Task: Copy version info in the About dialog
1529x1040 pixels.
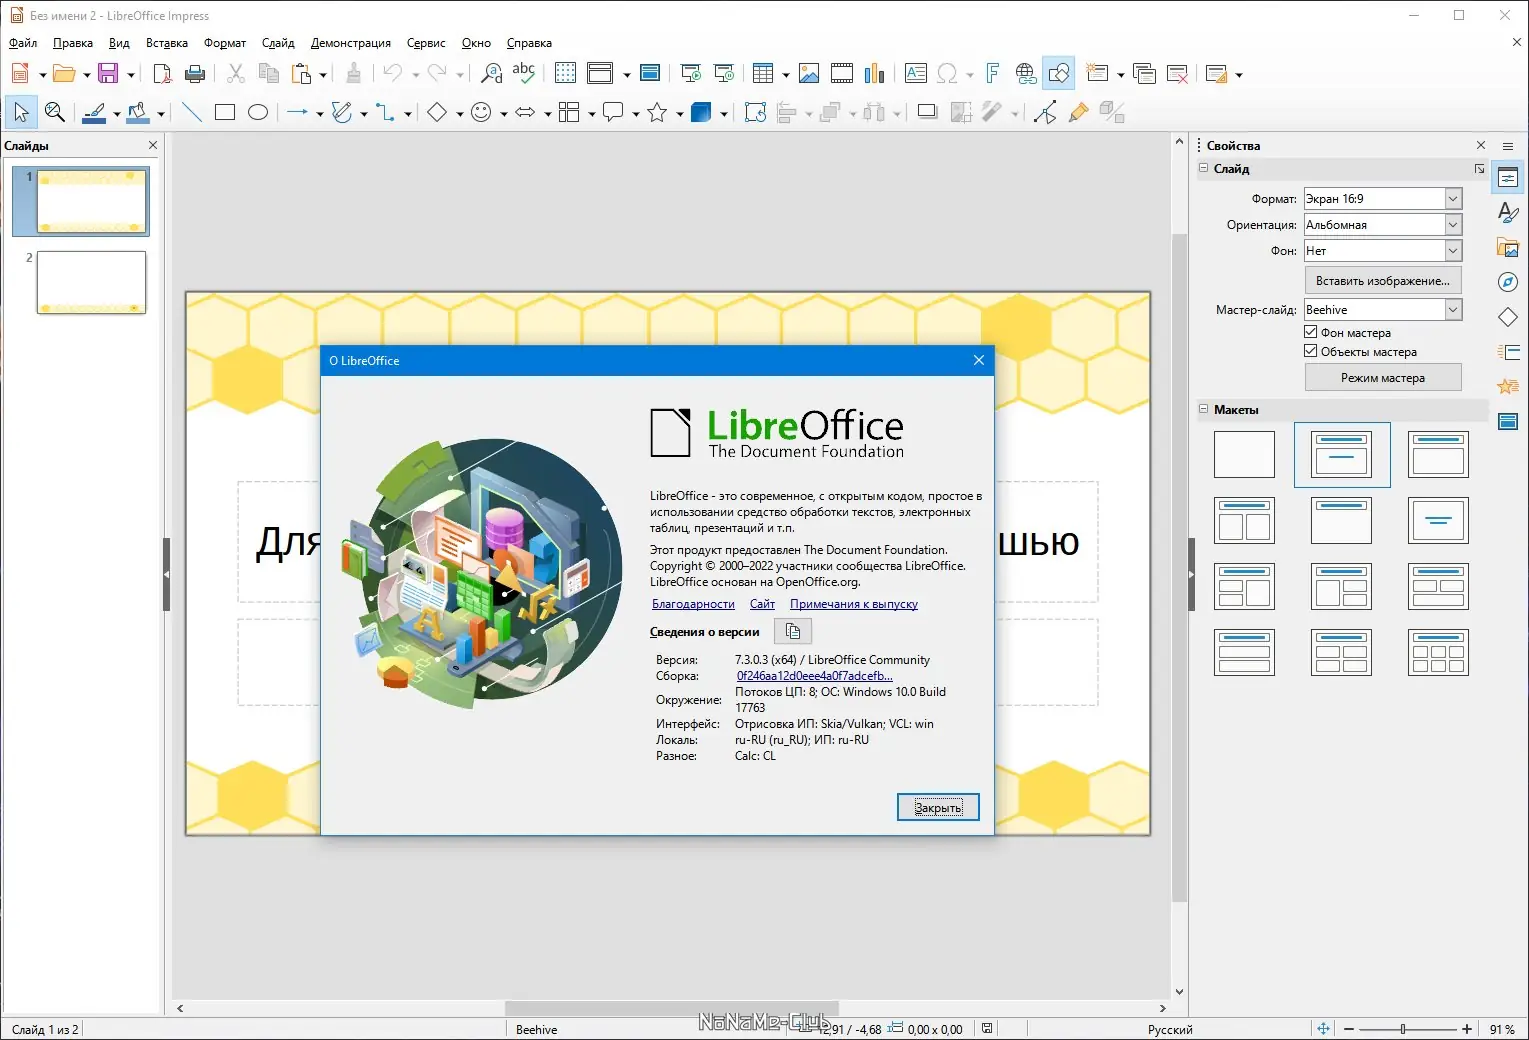Action: pyautogui.click(x=793, y=631)
